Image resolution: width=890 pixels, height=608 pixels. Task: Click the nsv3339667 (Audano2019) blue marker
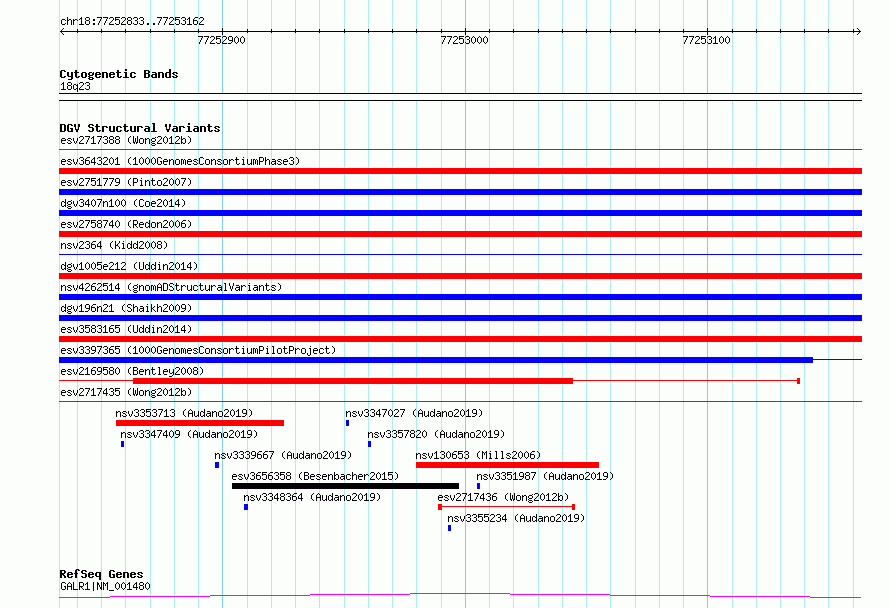[x=217, y=465]
